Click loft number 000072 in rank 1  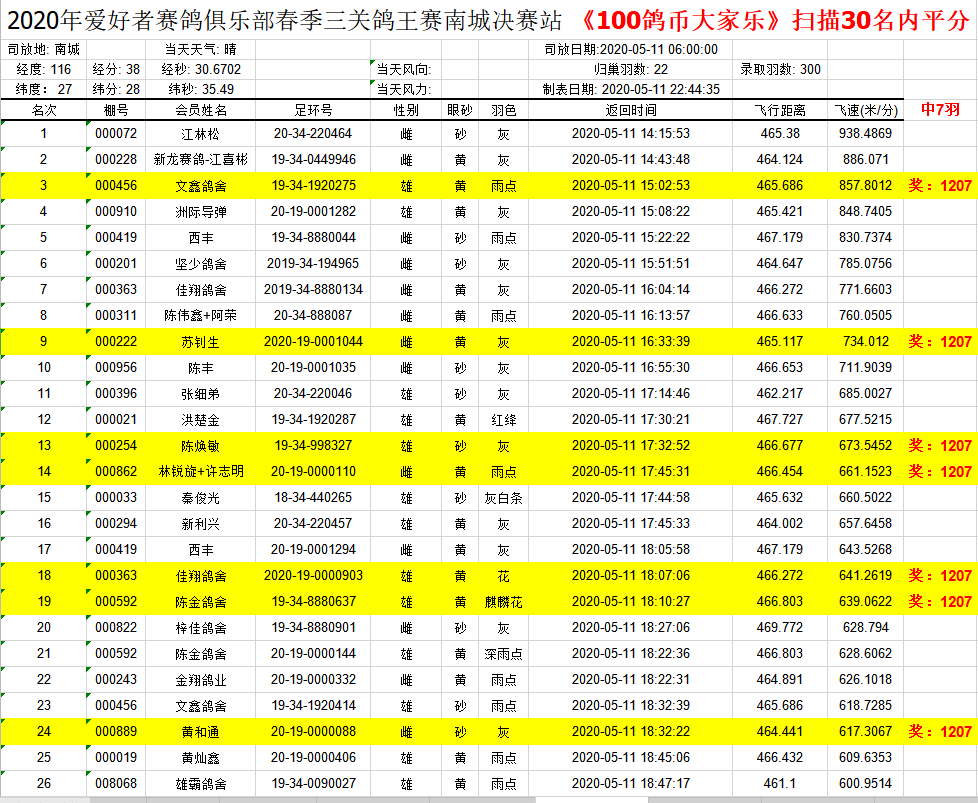(x=116, y=134)
